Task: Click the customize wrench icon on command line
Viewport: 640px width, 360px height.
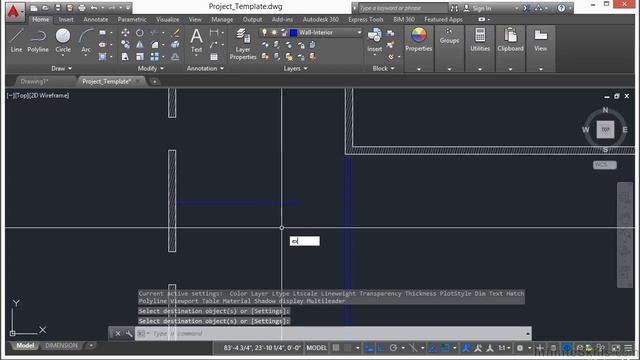Action: click(129, 334)
